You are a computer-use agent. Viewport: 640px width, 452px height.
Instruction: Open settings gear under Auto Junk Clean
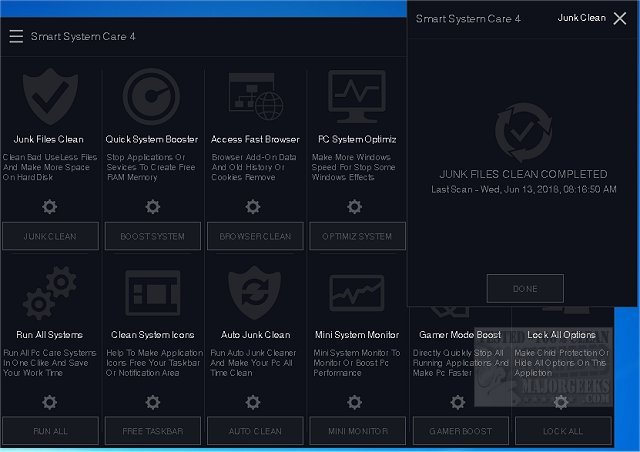(x=253, y=402)
